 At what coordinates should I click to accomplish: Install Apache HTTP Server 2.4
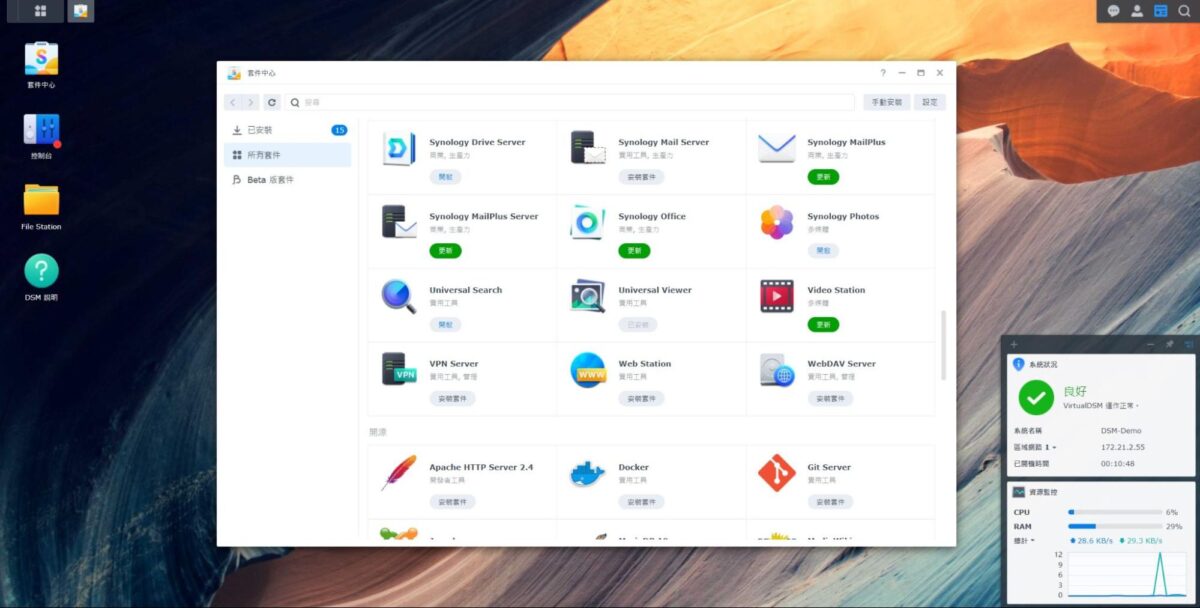pyautogui.click(x=452, y=502)
